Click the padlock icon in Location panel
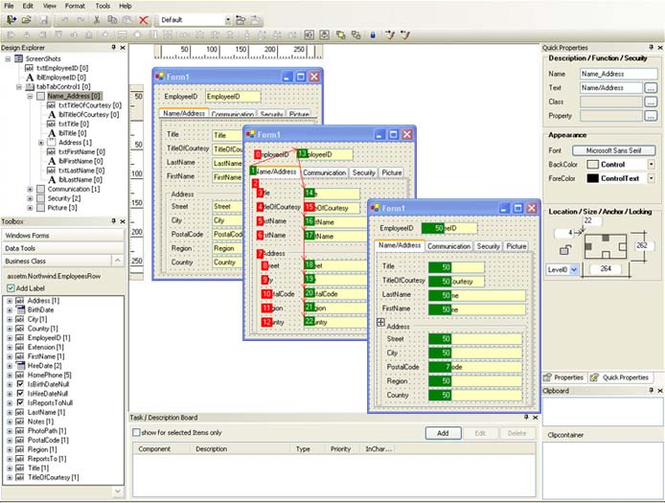 [x=564, y=250]
